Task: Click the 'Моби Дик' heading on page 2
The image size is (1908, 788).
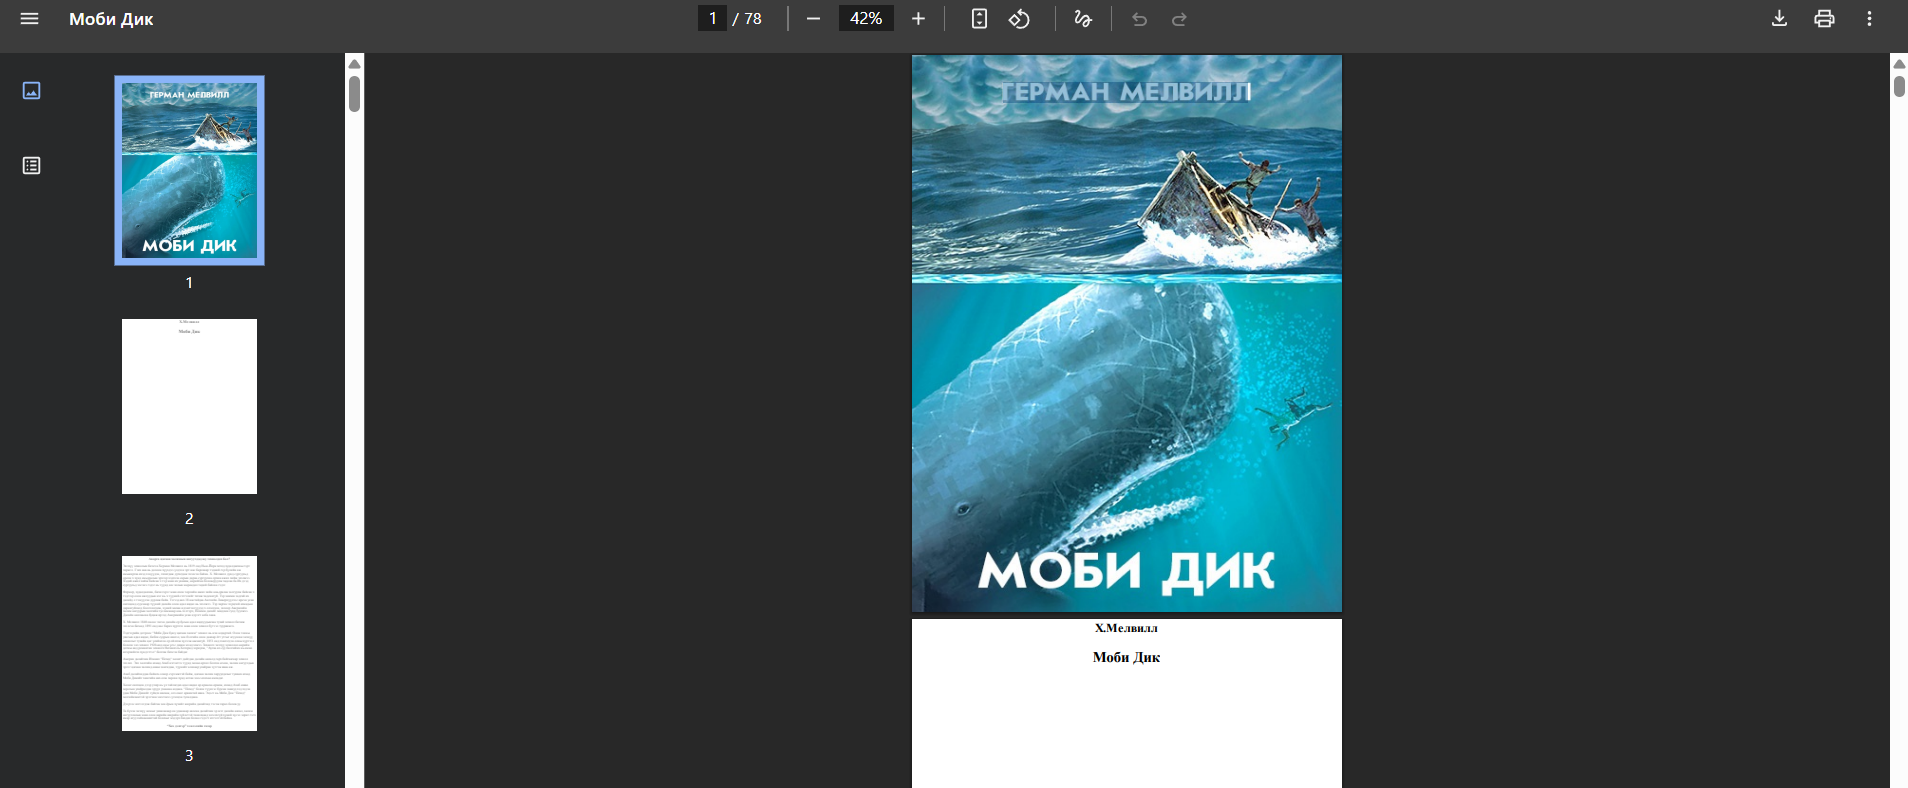Action: click(1126, 657)
